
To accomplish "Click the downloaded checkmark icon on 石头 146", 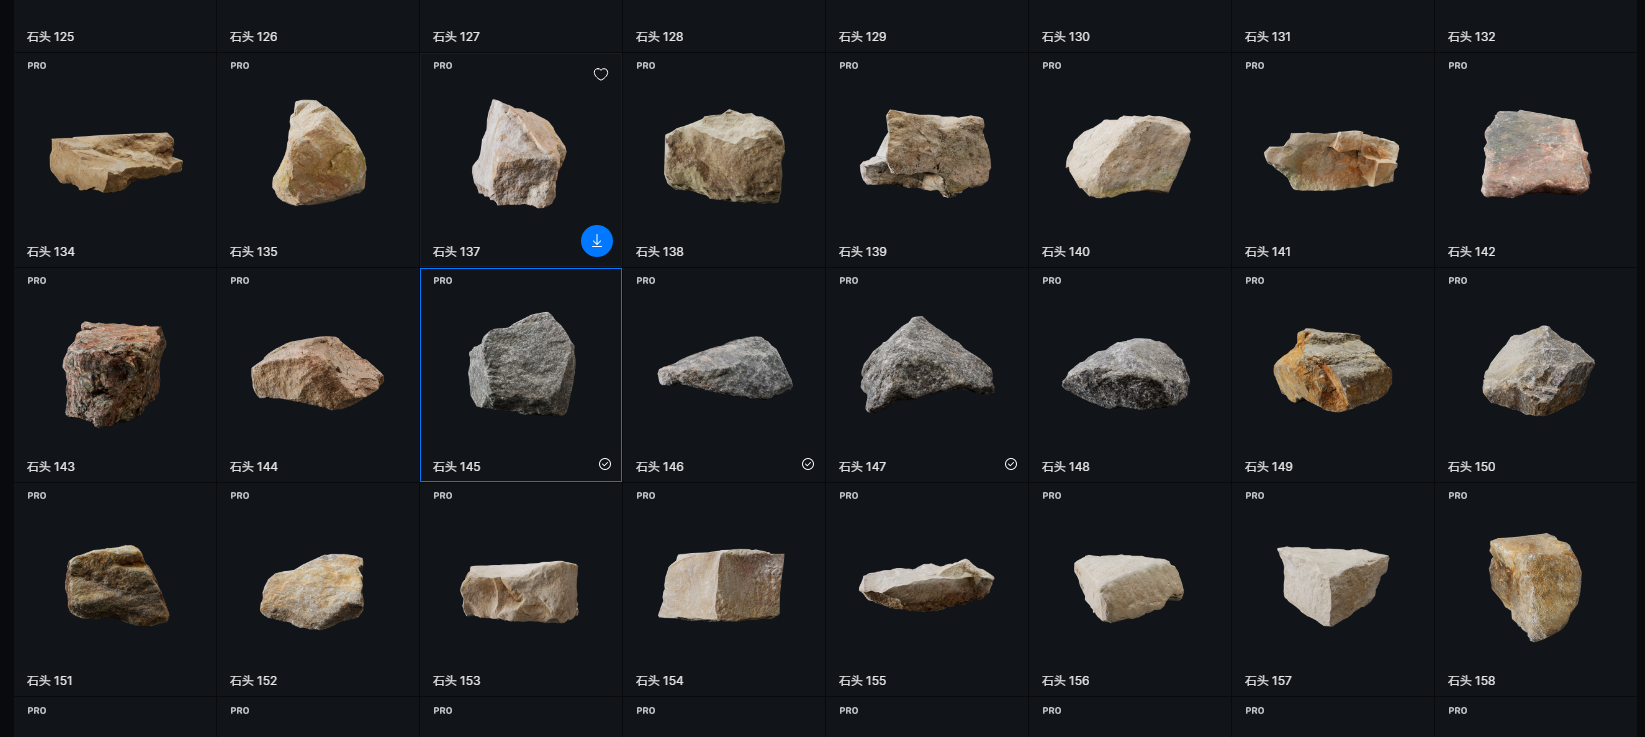I will click(x=808, y=464).
